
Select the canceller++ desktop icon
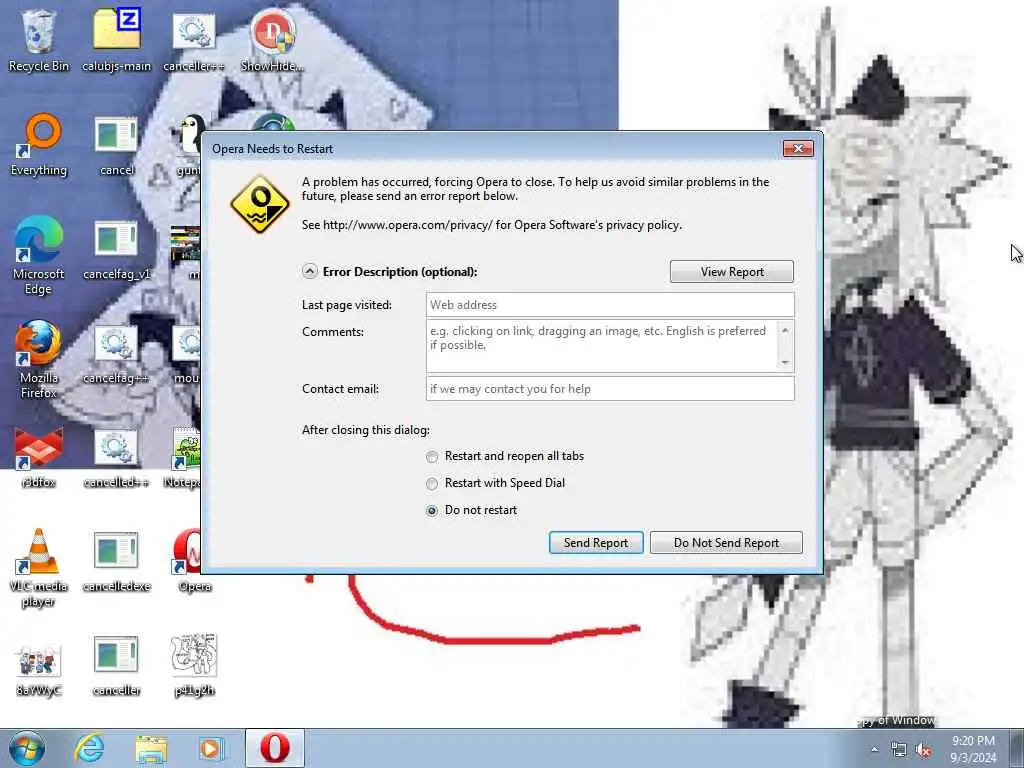coord(193,40)
